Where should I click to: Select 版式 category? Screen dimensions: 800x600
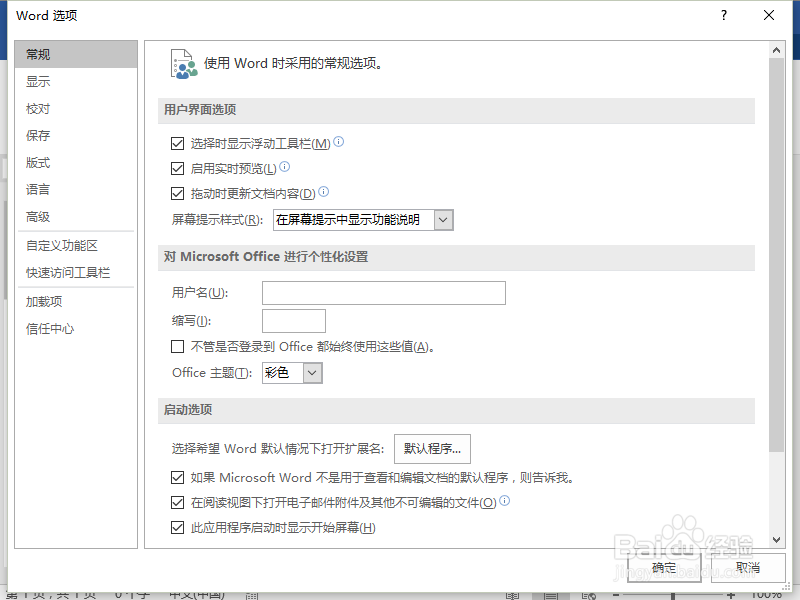[76, 163]
